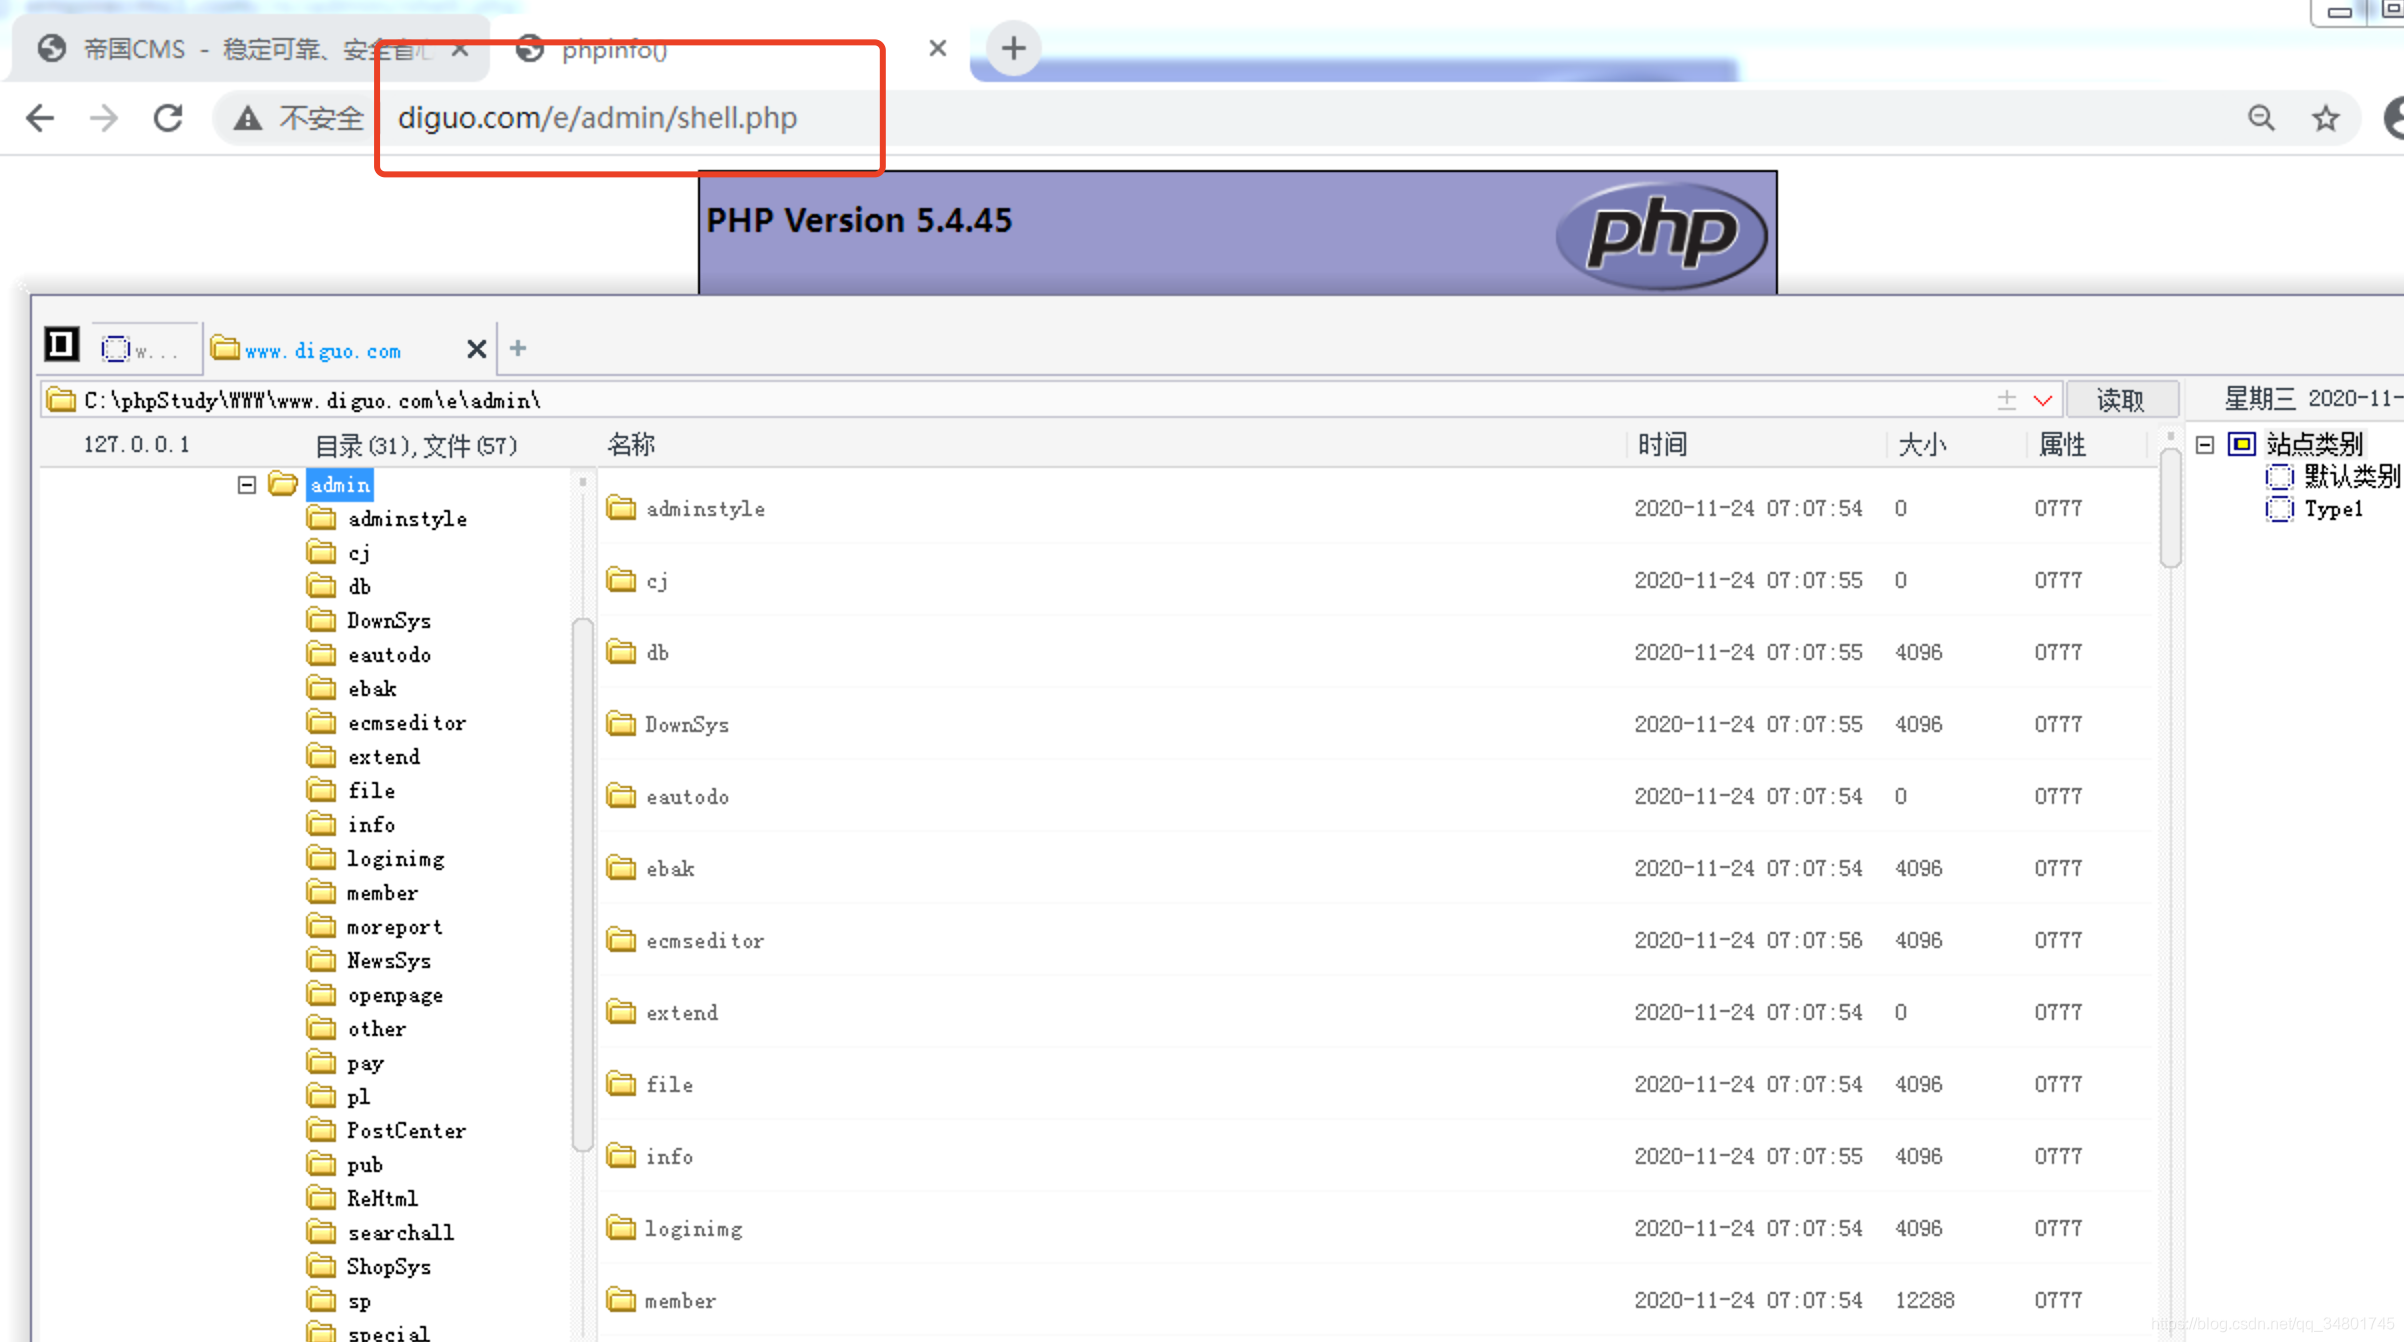Click folder icon of ebak in file list
The width and height of the screenshot is (2404, 1342).
coord(621,868)
